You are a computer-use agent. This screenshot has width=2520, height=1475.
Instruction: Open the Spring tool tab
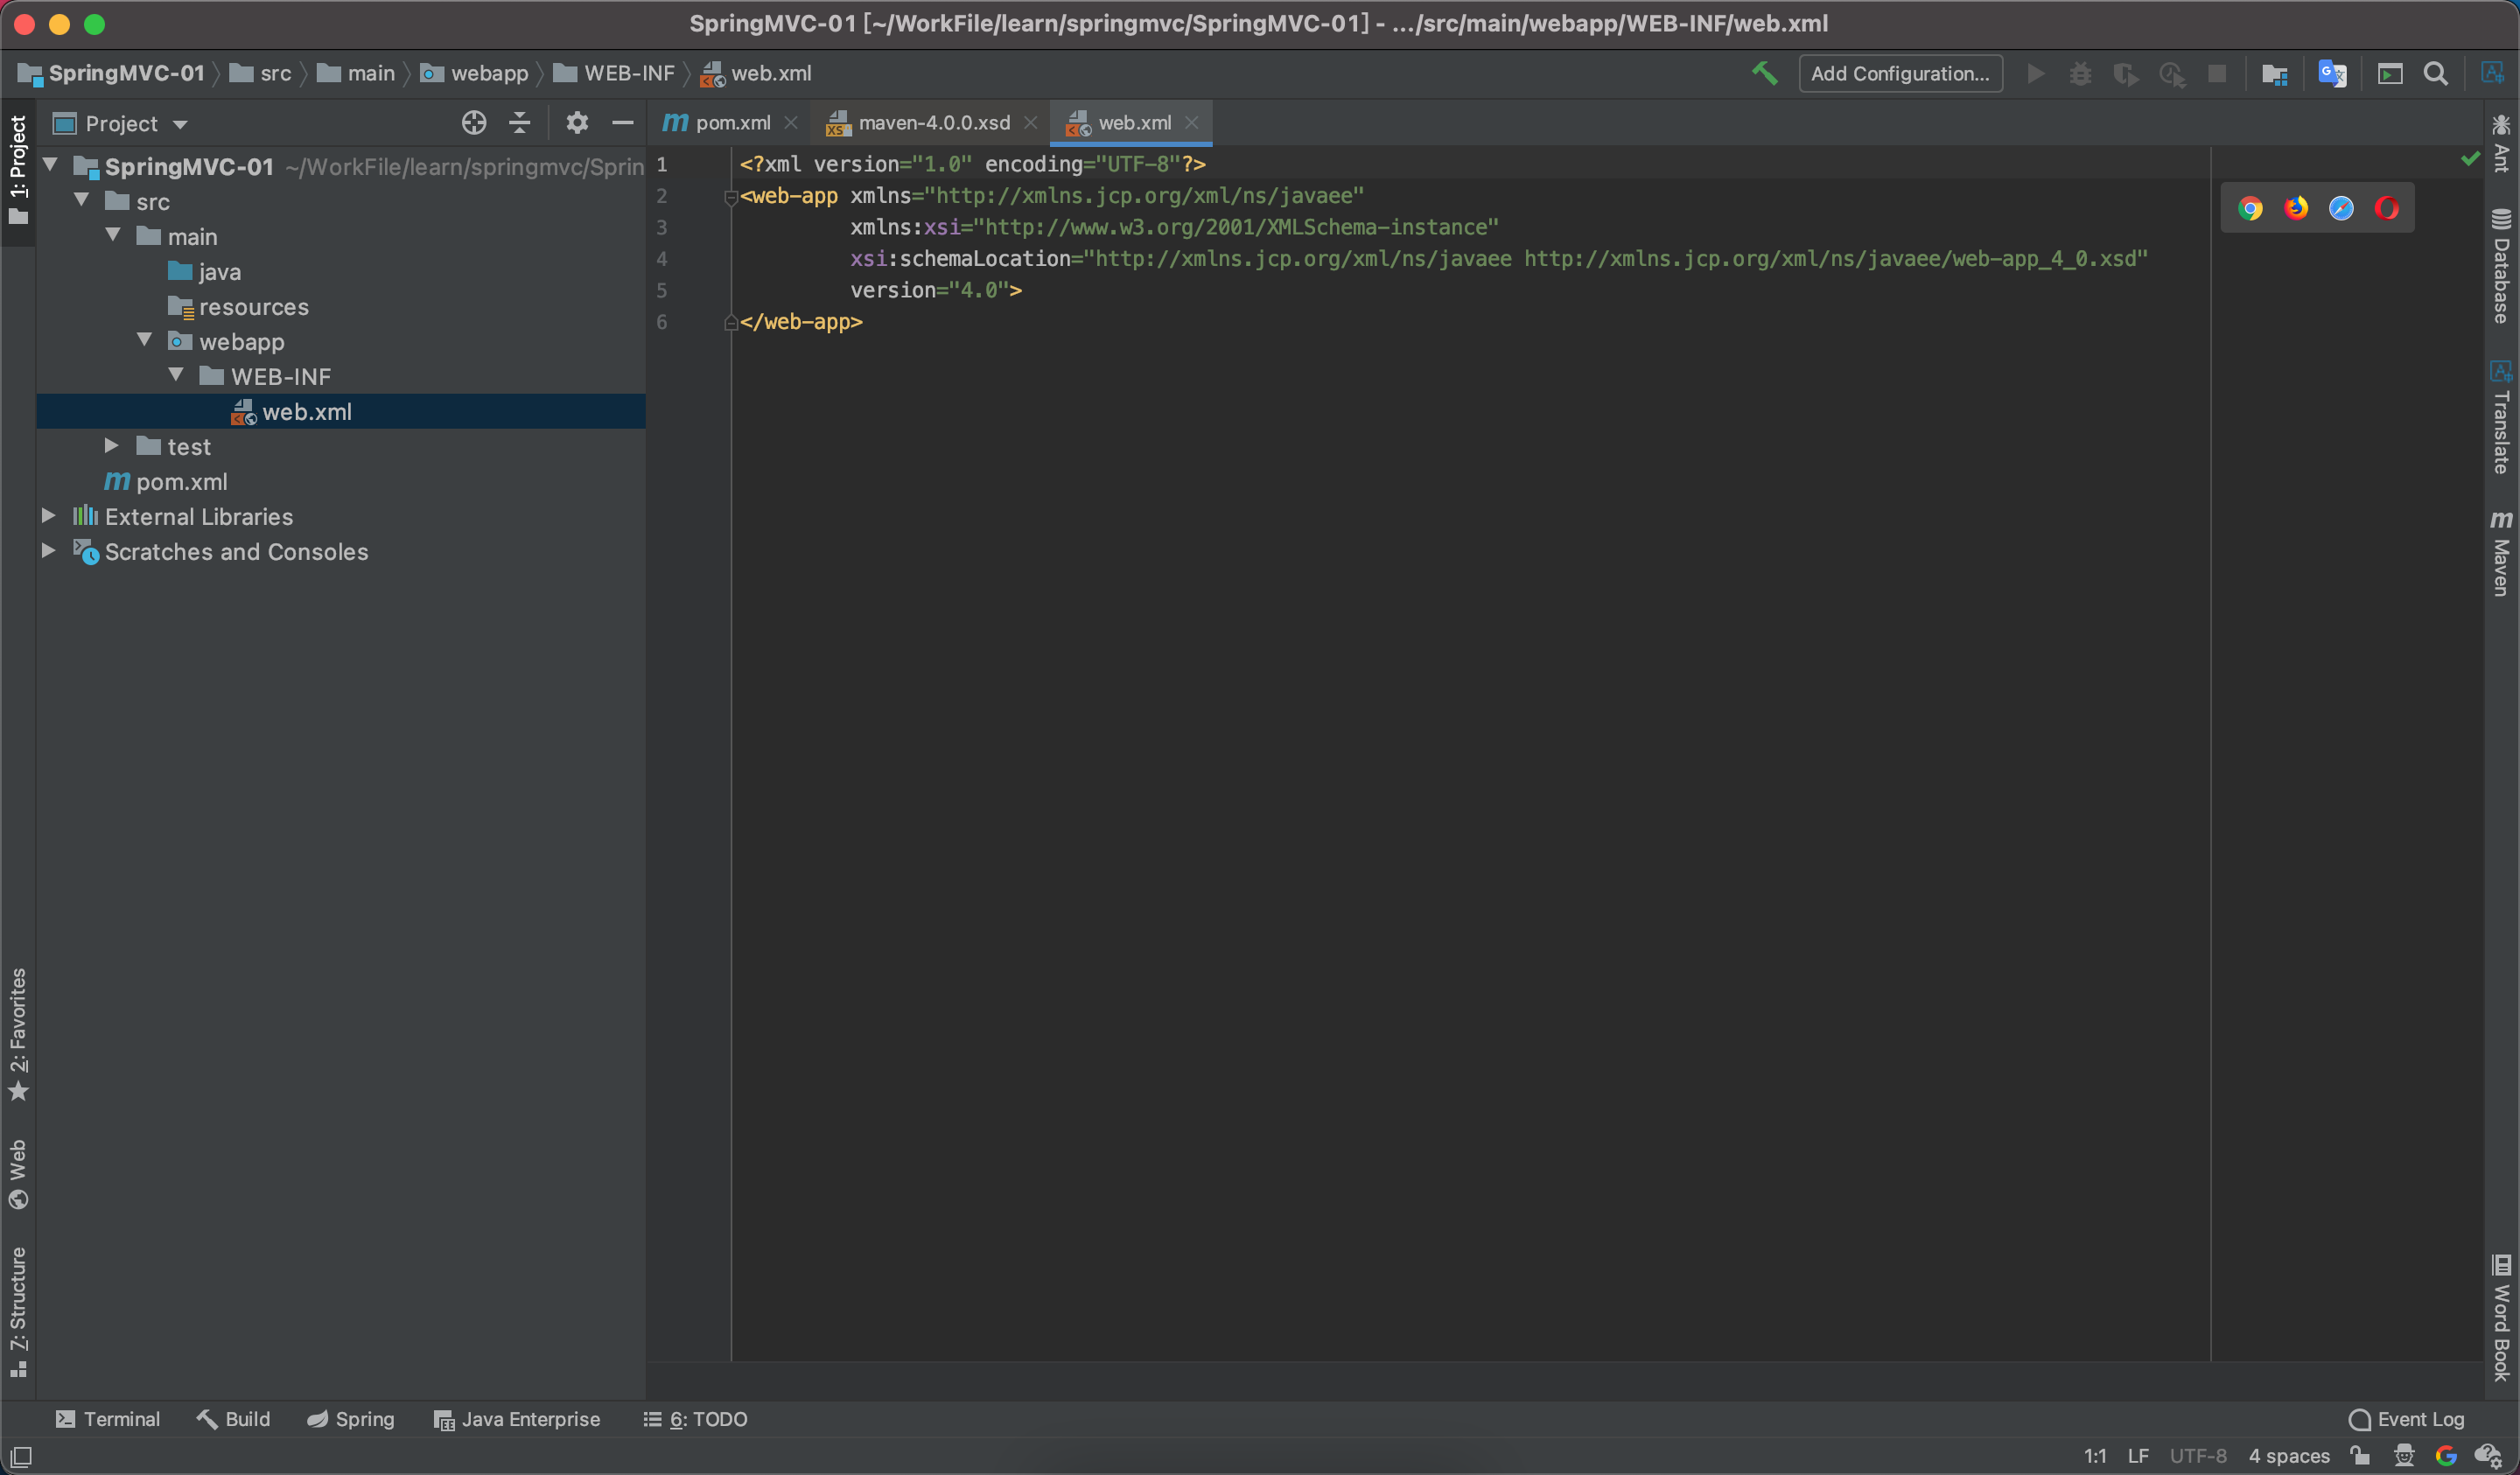[x=351, y=1419]
